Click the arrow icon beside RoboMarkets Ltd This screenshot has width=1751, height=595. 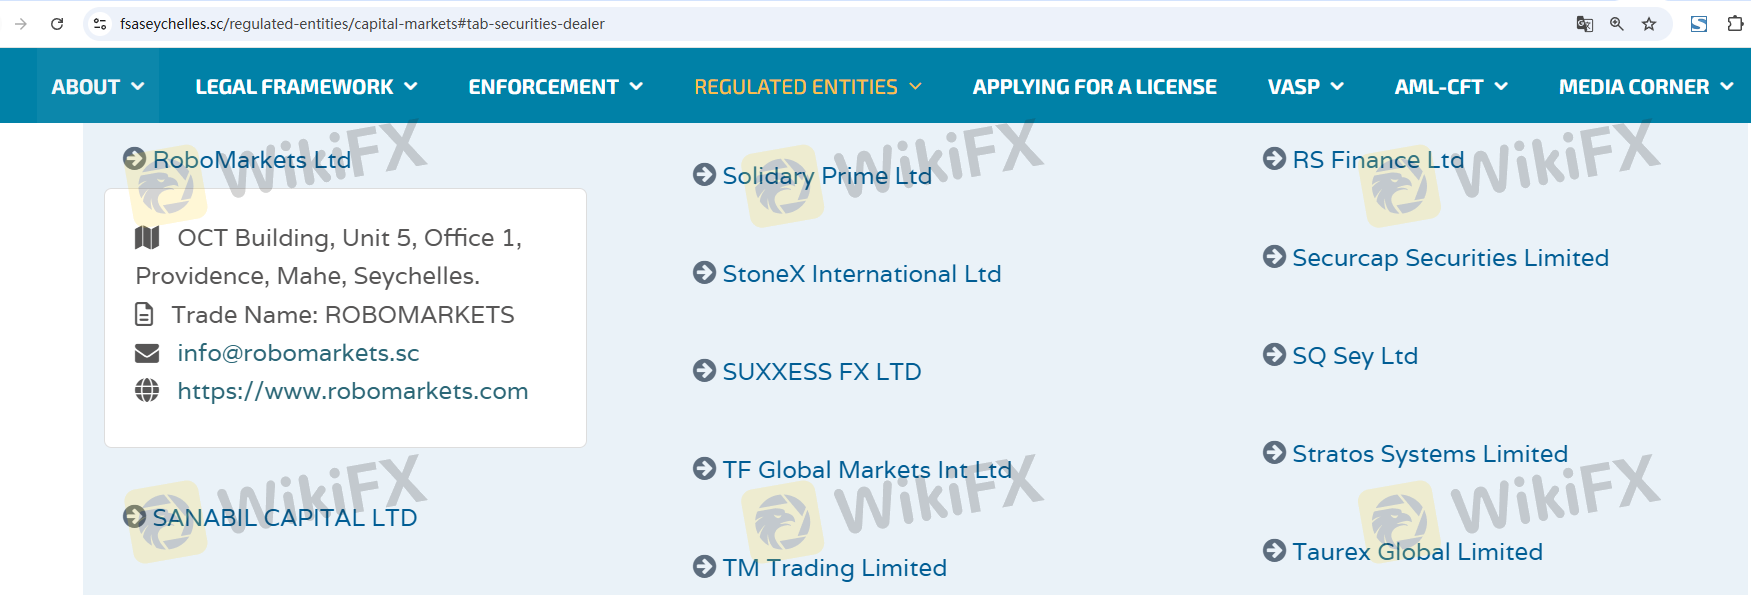pos(135,158)
